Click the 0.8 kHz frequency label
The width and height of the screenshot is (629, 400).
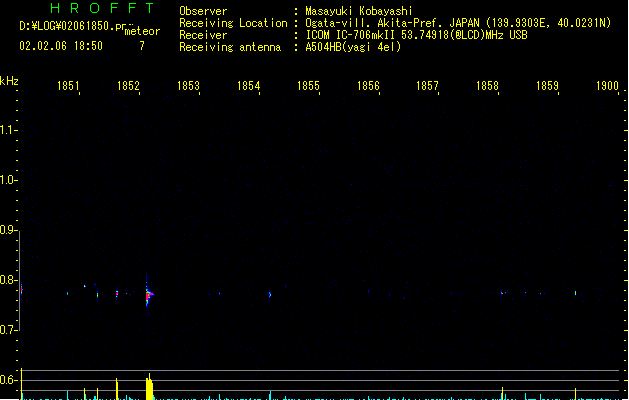pyautogui.click(x=8, y=280)
